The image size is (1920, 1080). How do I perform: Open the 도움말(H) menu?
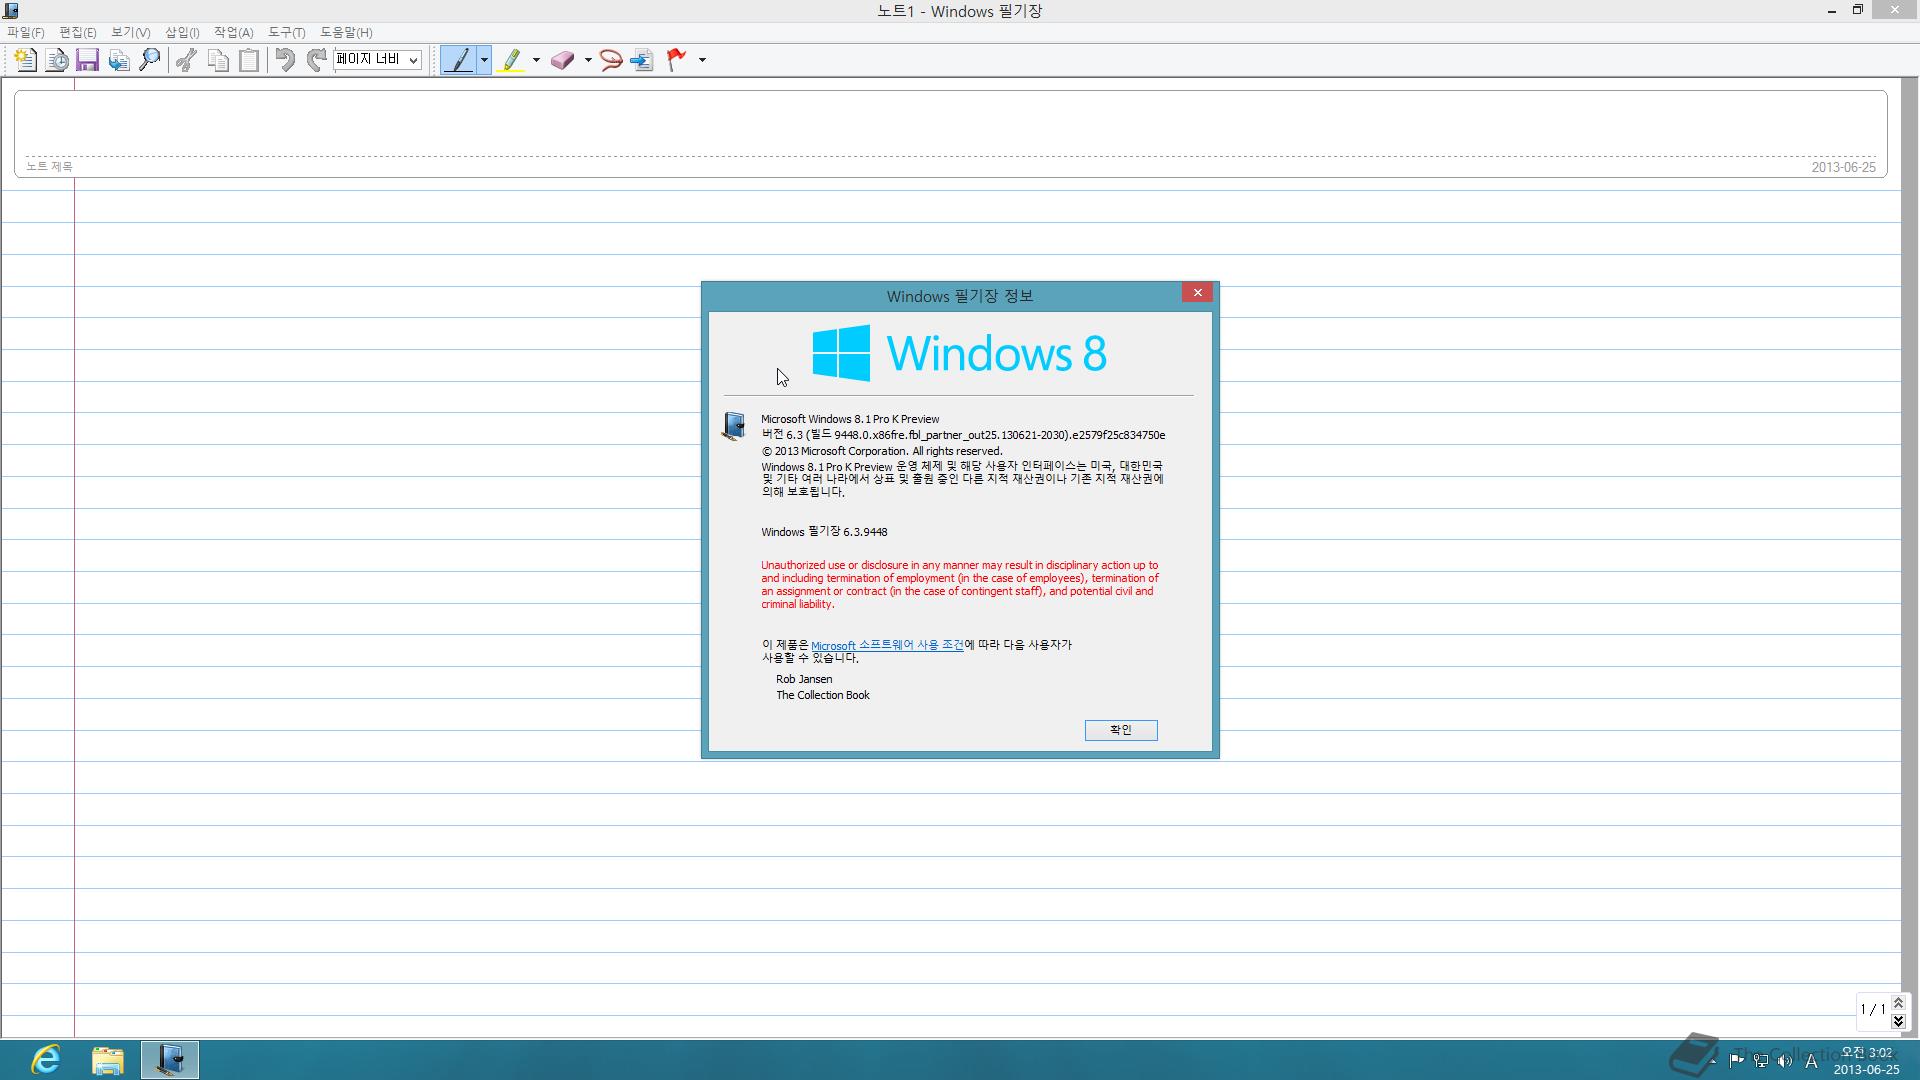point(346,32)
